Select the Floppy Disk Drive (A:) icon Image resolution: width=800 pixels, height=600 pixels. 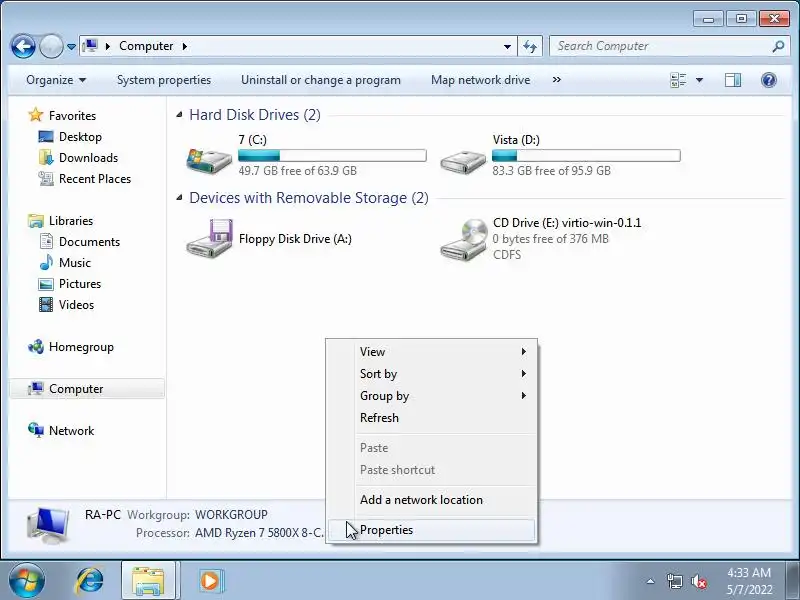[x=209, y=238]
